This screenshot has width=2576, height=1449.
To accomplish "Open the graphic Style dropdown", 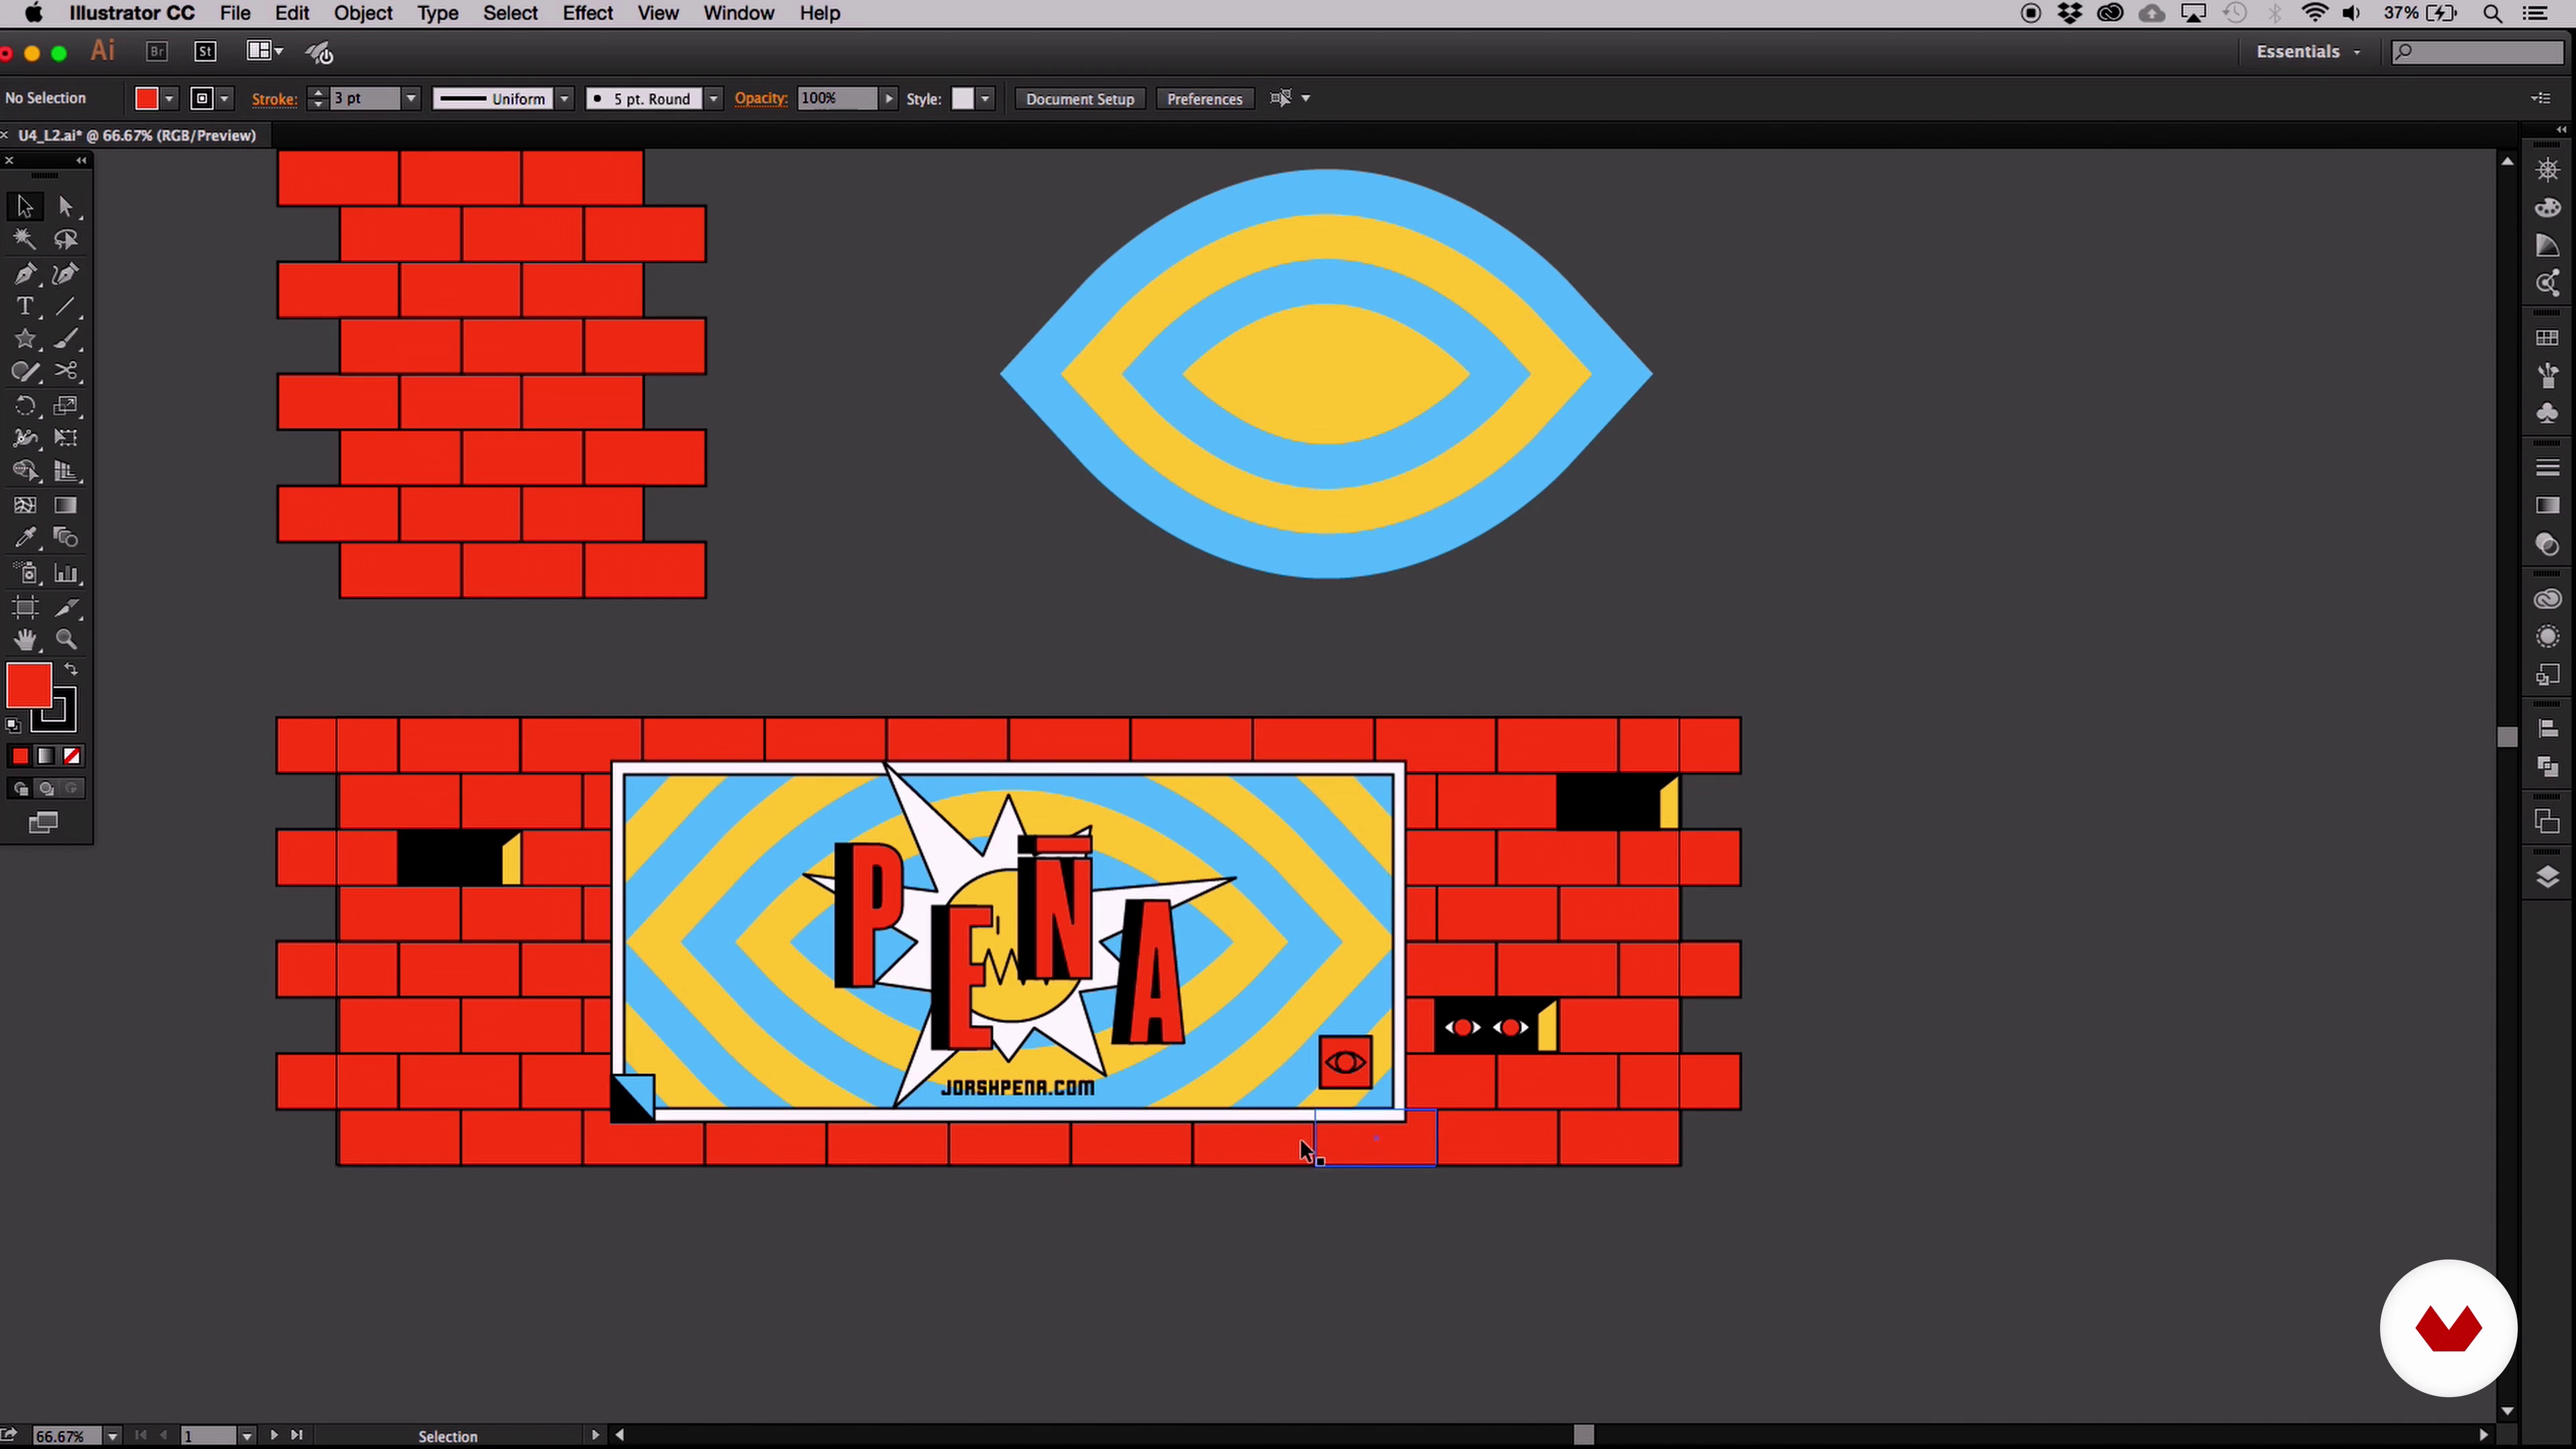I will [986, 98].
